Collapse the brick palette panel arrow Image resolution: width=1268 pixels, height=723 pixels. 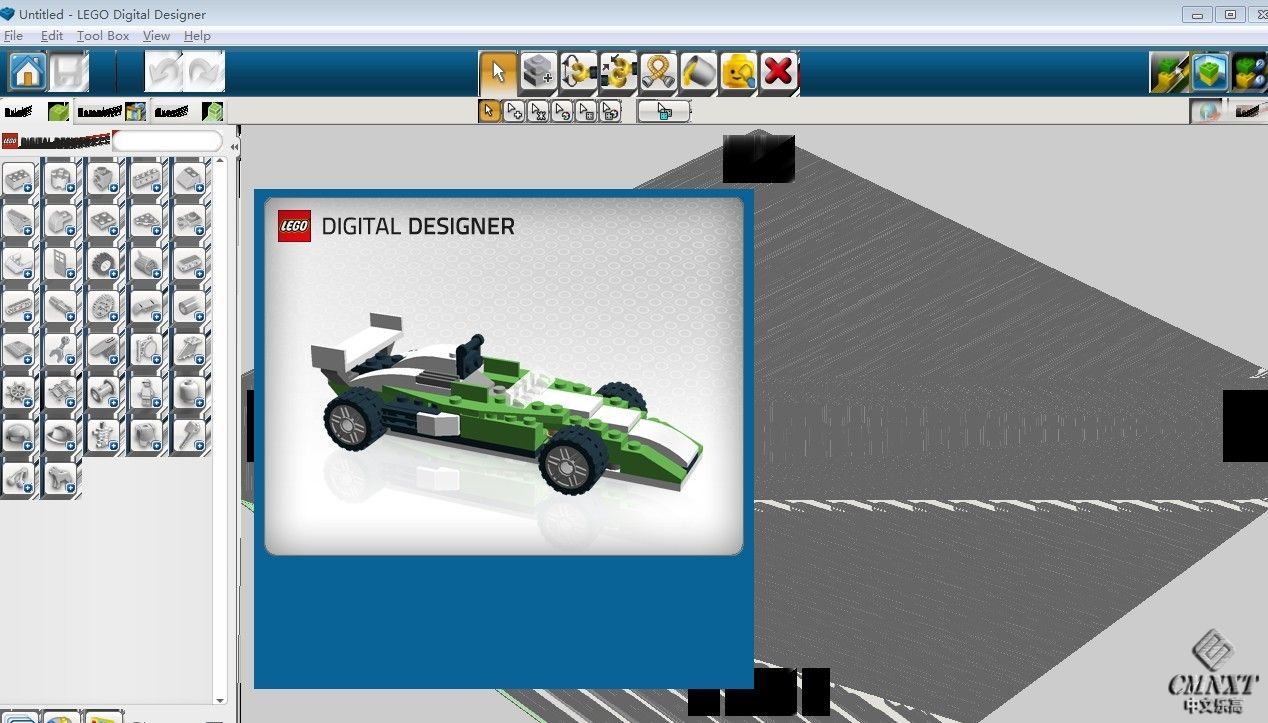tap(234, 146)
